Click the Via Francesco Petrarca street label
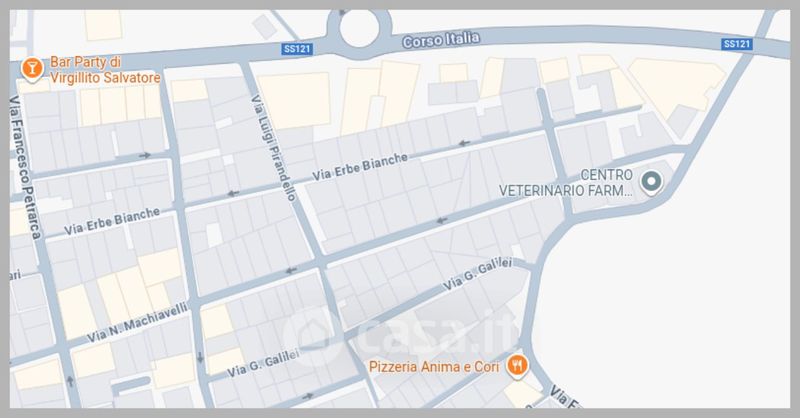This screenshot has width=800, height=418. [26, 168]
